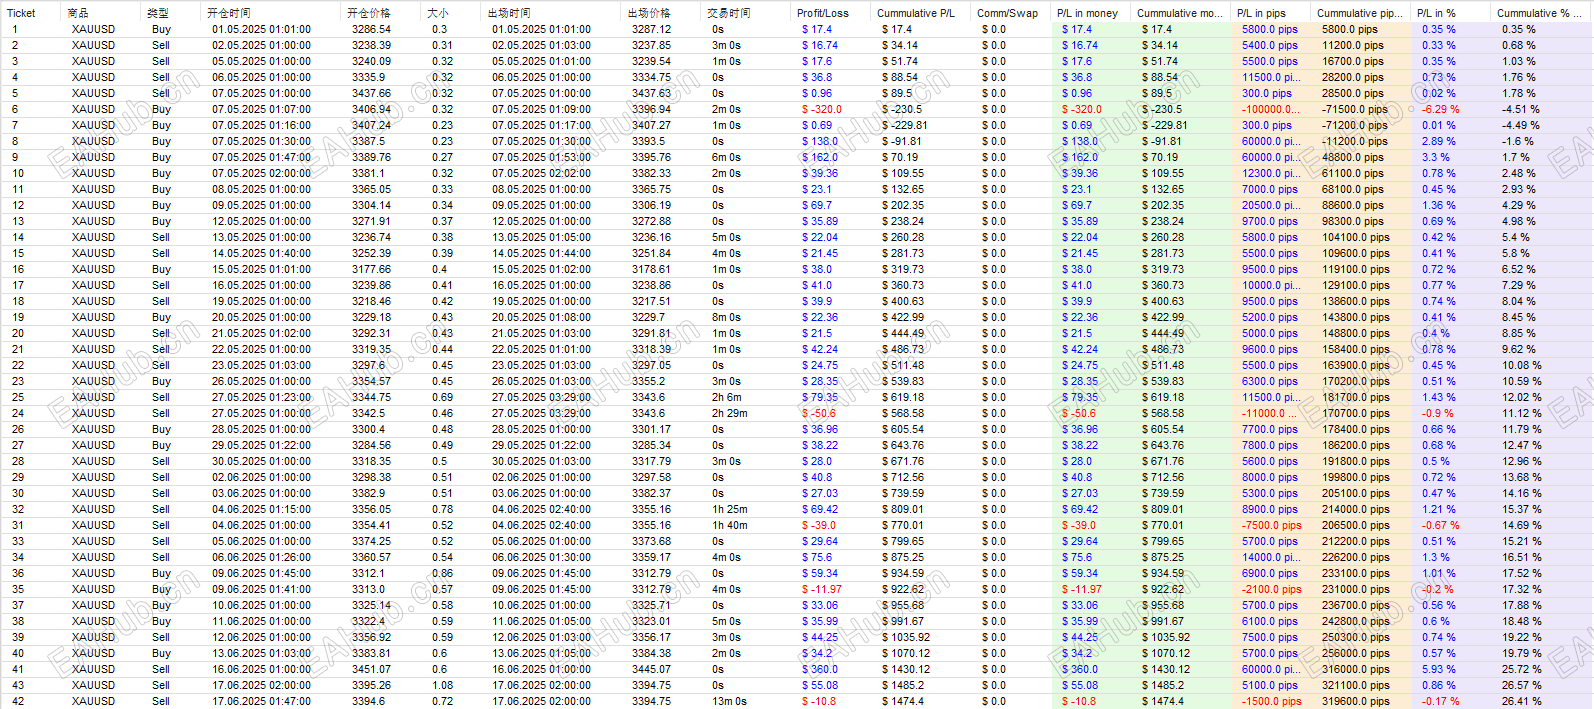Viewport: 1594px width, 709px height.
Task: Select $ 138.0 in P/L in money column
Action: click(x=1080, y=141)
